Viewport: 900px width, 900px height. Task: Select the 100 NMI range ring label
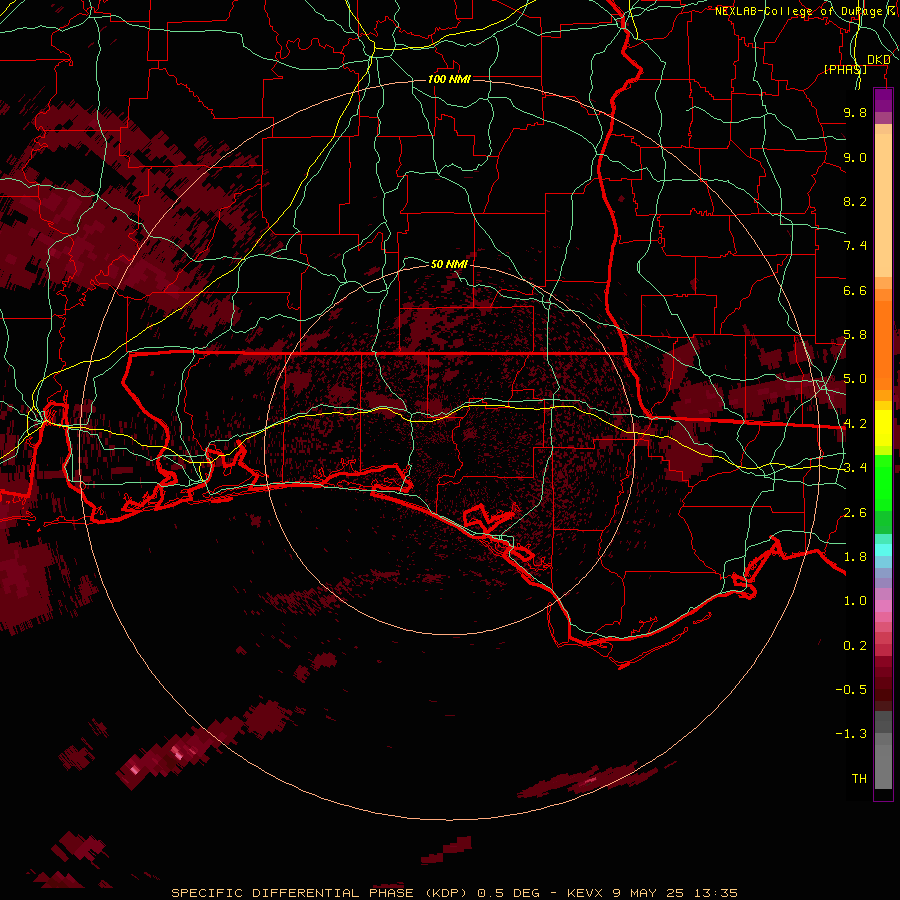tap(449, 79)
